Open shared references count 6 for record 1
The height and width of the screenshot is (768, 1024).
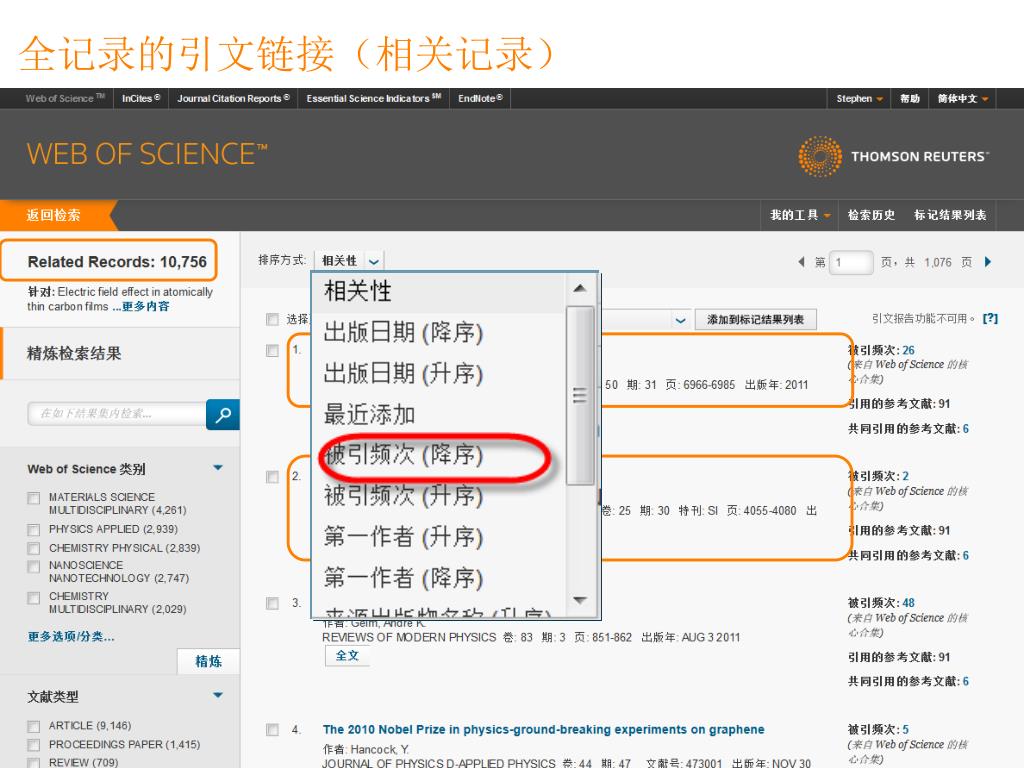tap(965, 428)
